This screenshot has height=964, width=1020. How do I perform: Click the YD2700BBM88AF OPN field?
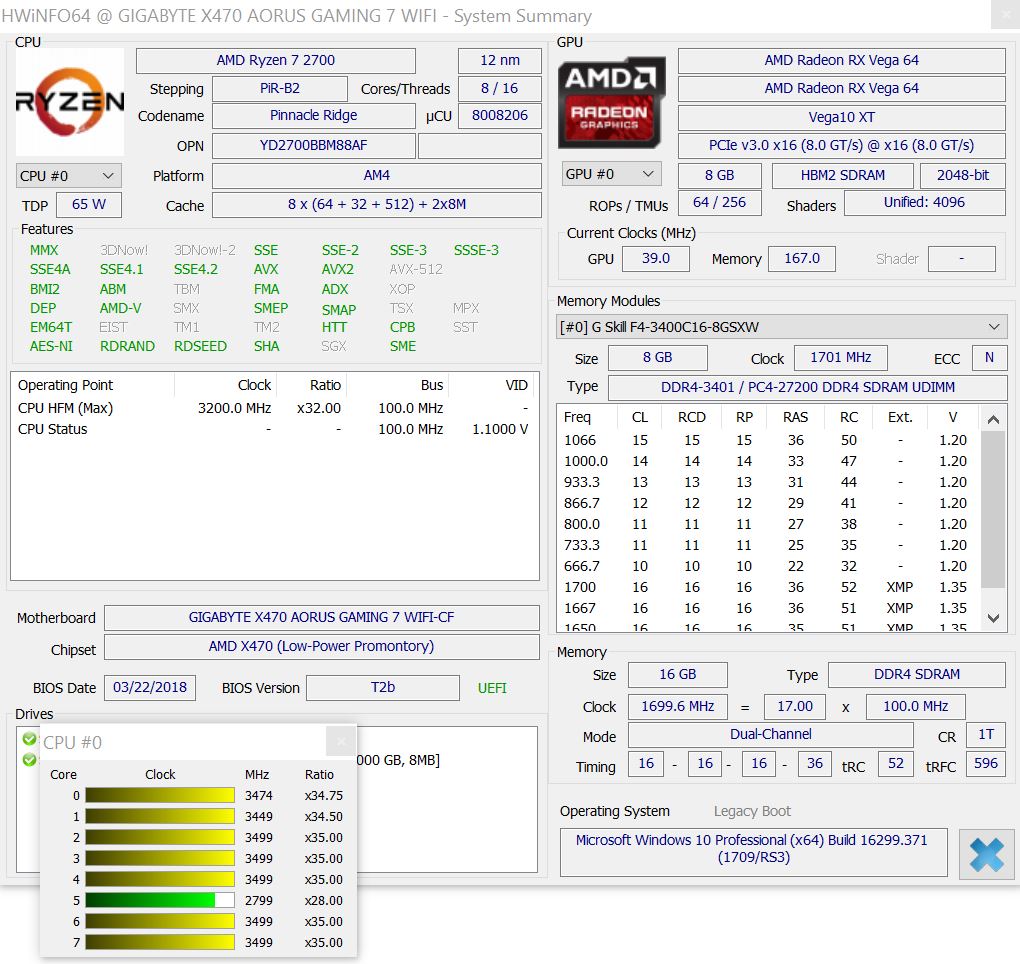point(314,146)
